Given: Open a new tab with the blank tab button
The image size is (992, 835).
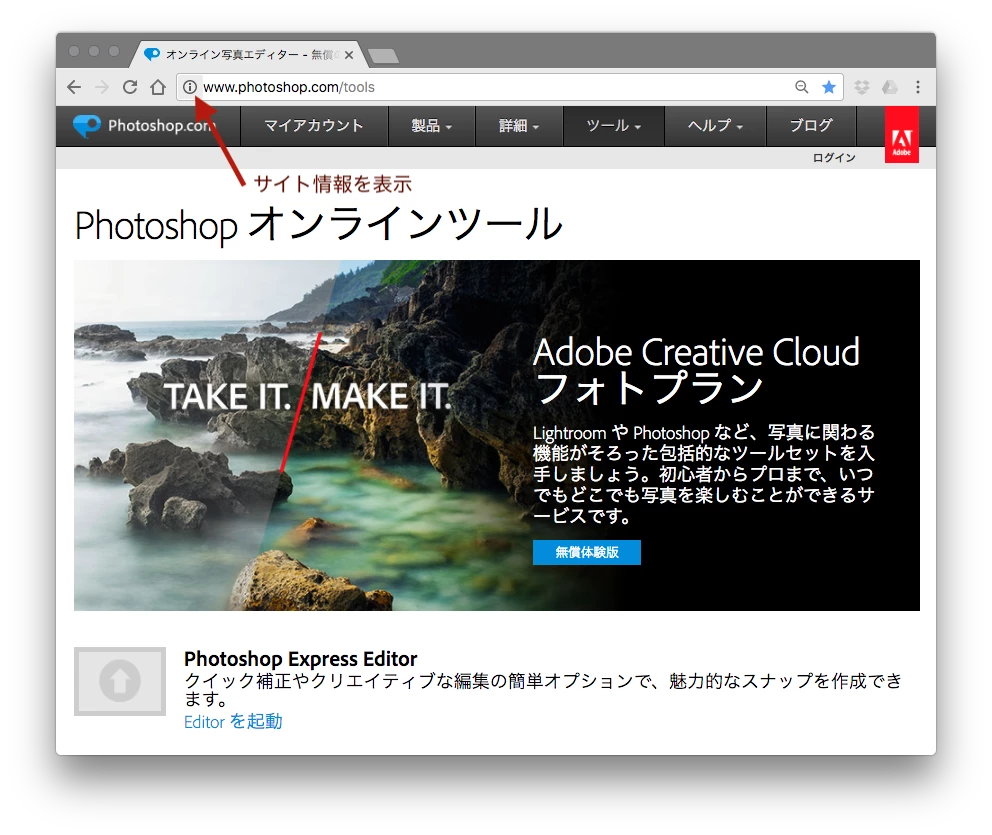Looking at the screenshot, I should [x=384, y=56].
